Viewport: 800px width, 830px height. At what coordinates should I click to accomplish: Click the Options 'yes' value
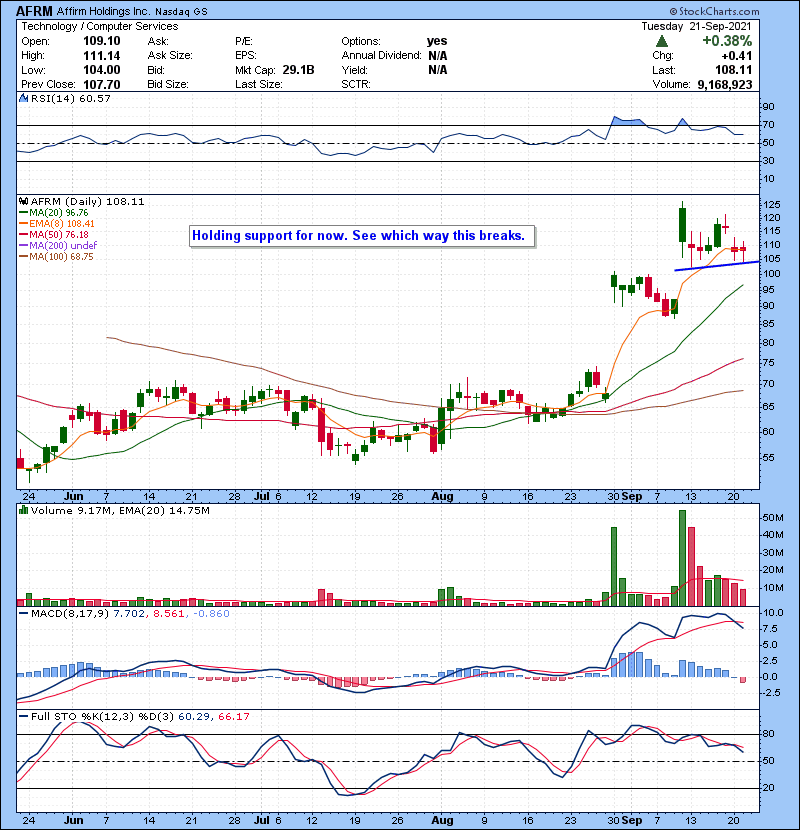(437, 42)
